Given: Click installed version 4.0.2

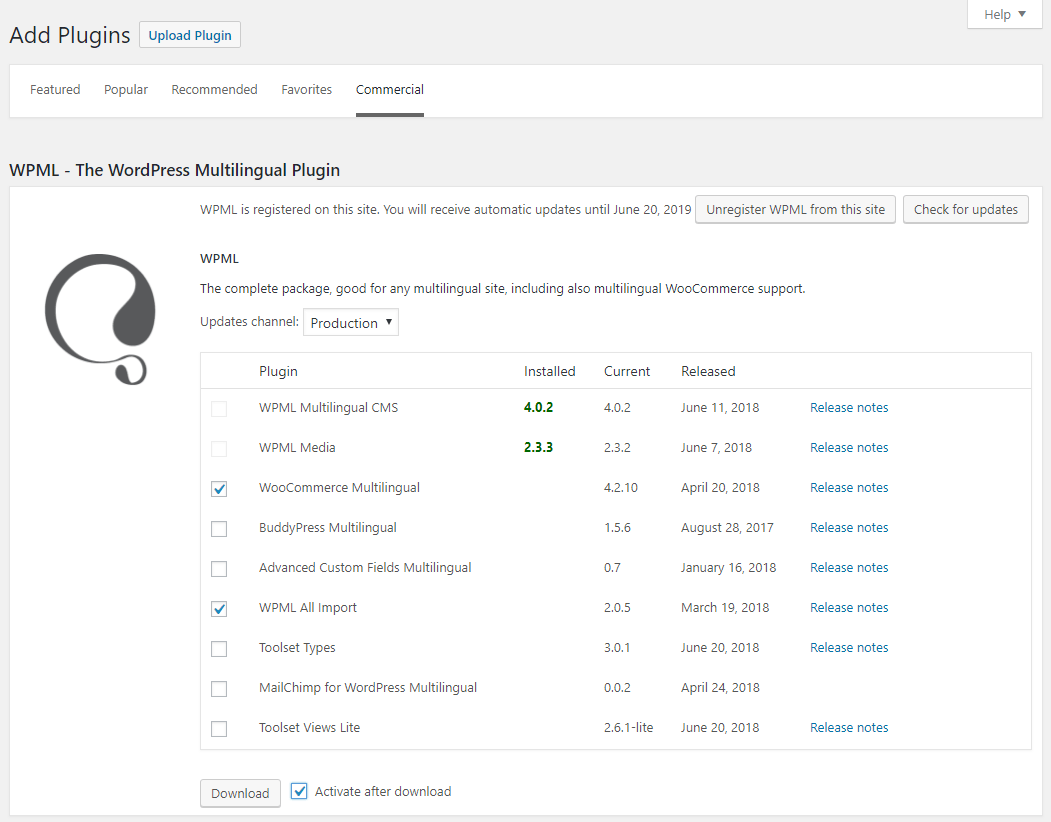Looking at the screenshot, I should (538, 408).
